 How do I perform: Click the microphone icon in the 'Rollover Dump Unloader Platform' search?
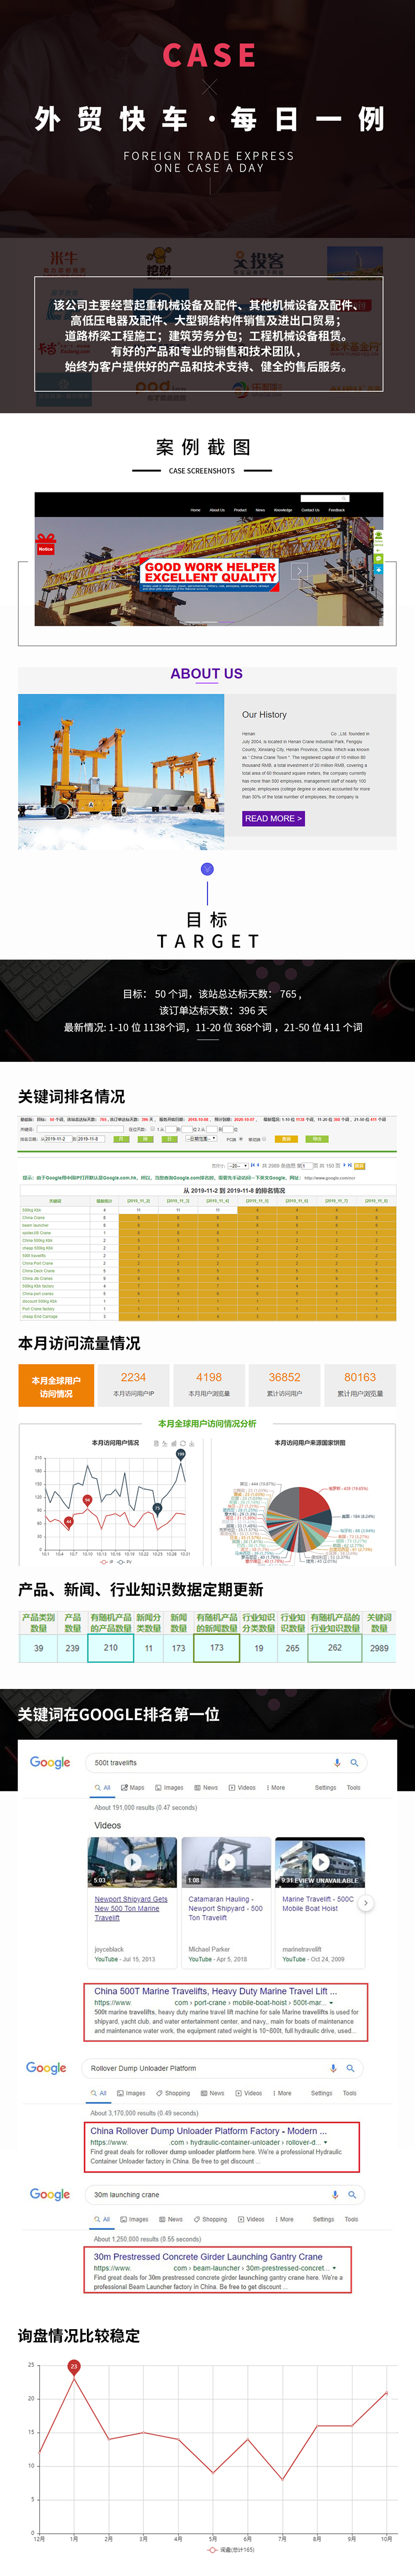click(x=333, y=2068)
